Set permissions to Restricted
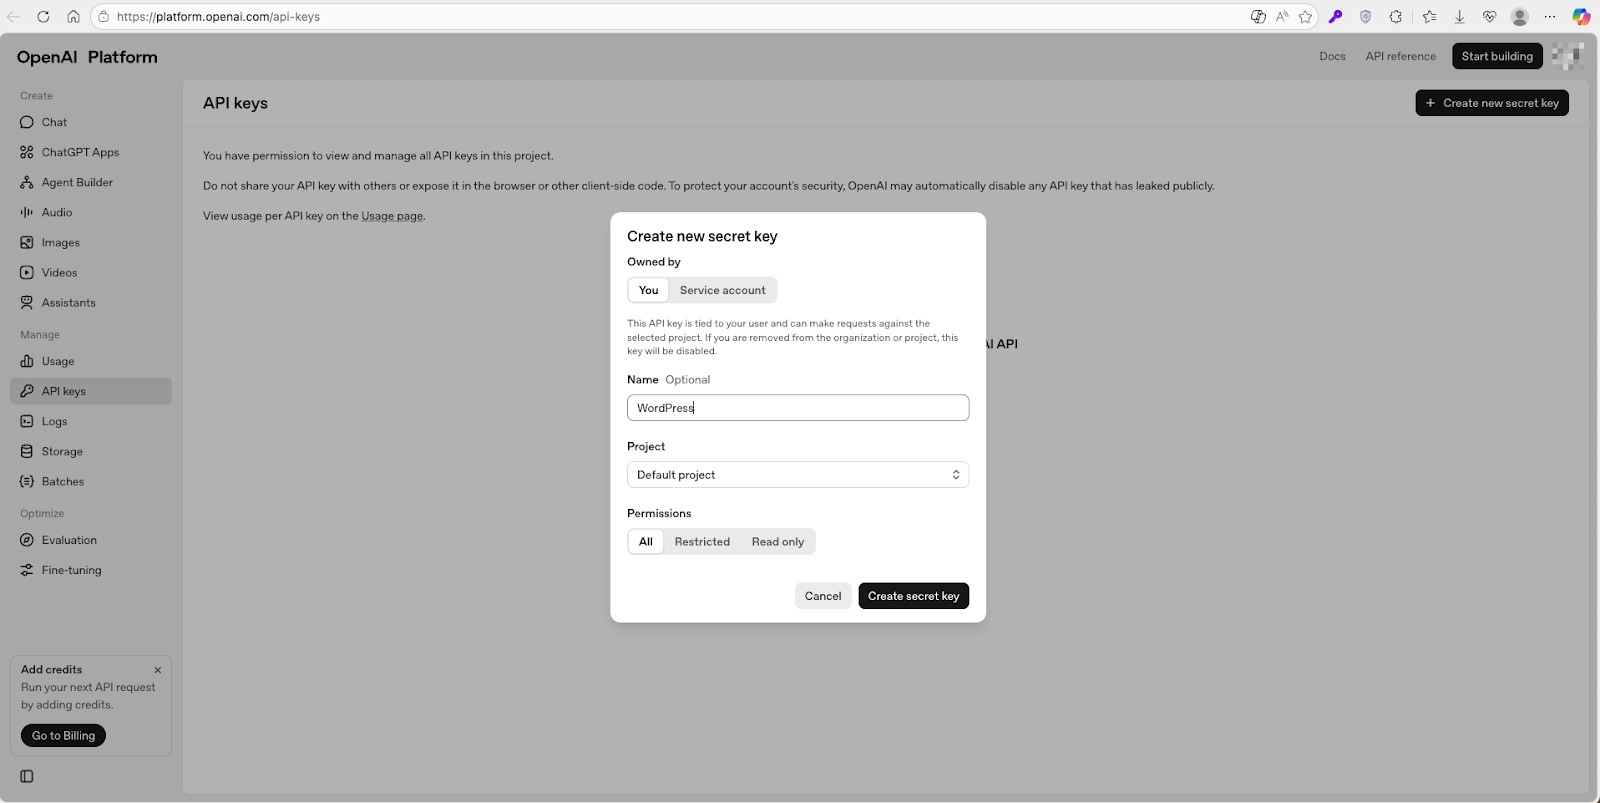The width and height of the screenshot is (1600, 803). (702, 542)
